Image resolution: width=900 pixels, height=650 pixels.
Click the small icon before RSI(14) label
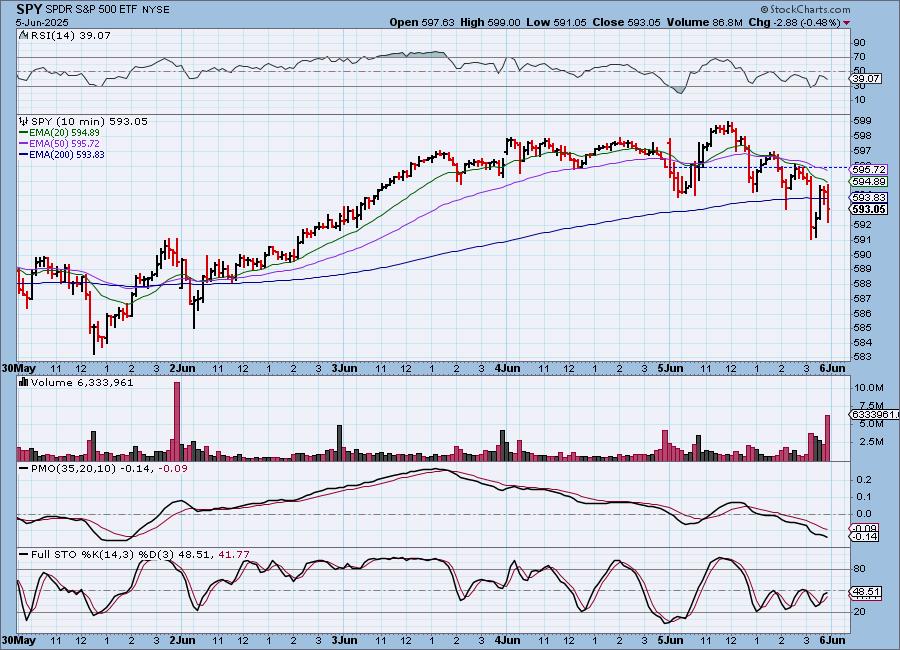tap(23, 36)
